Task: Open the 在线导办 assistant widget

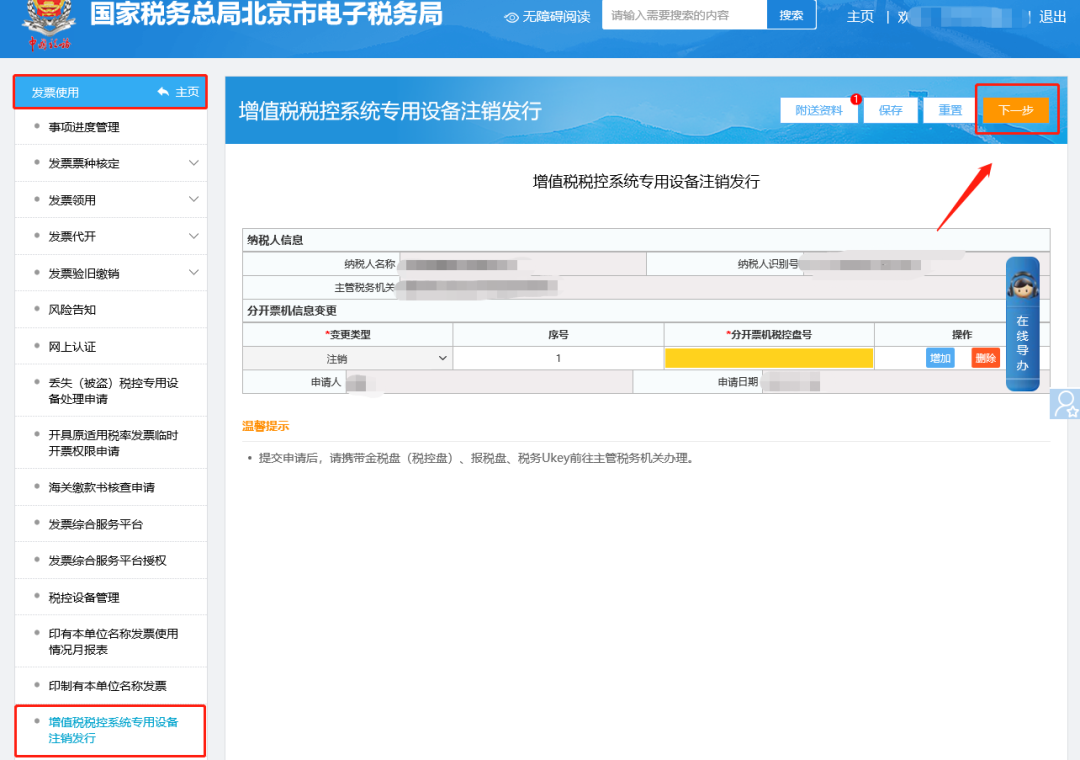Action: coord(1022,324)
